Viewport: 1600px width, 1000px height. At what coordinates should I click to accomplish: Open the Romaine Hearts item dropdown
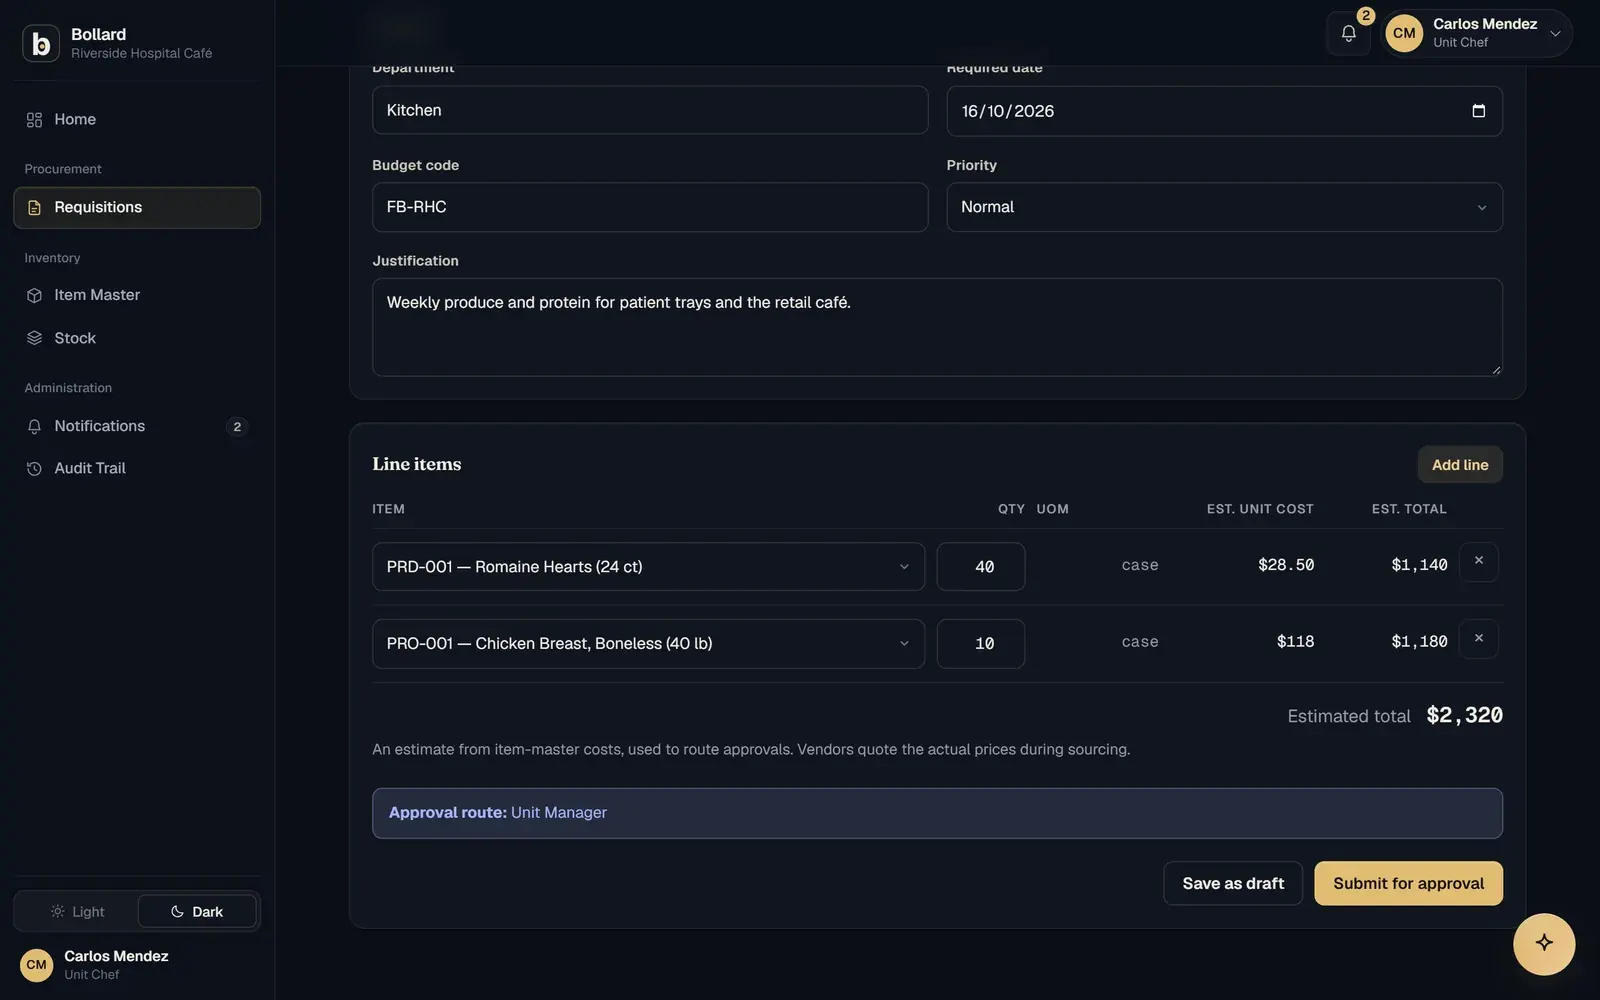click(x=648, y=567)
